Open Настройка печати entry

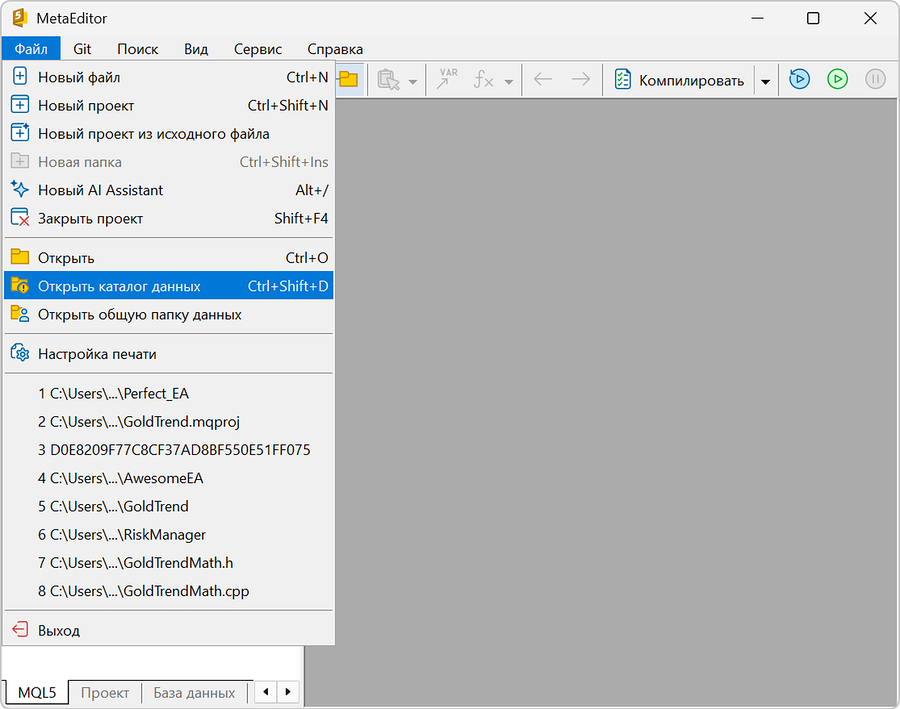point(169,354)
